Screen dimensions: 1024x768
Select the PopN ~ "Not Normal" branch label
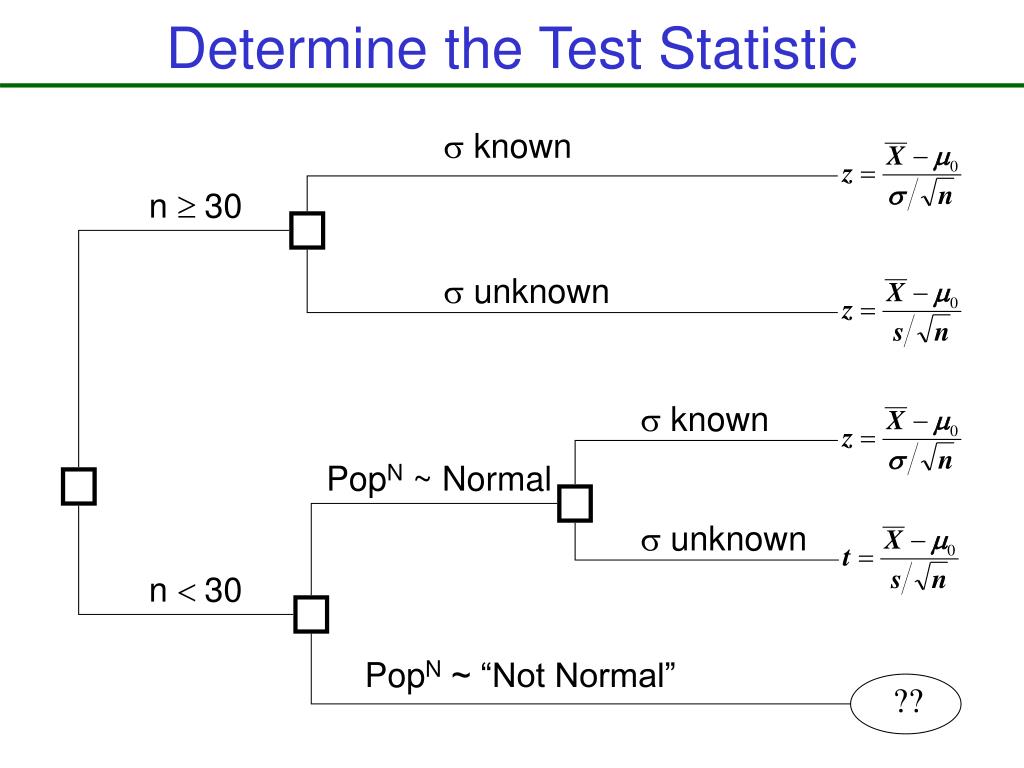520,675
